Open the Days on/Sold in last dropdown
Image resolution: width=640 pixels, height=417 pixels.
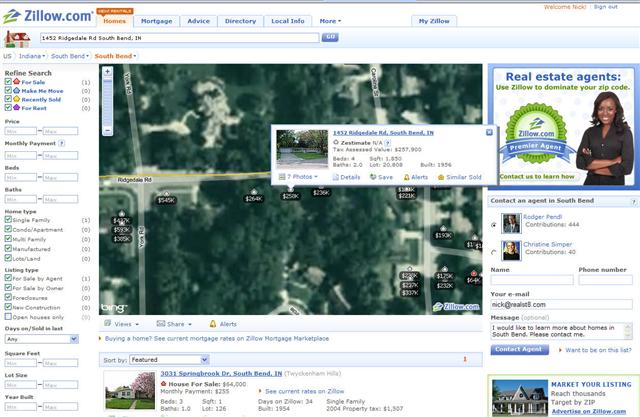tap(42, 339)
